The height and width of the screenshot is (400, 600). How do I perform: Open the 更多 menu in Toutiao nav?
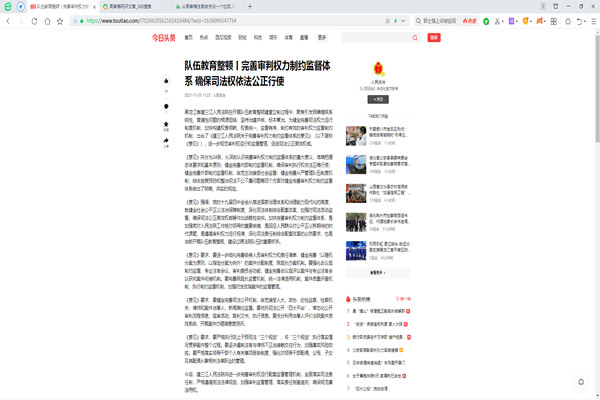point(322,38)
